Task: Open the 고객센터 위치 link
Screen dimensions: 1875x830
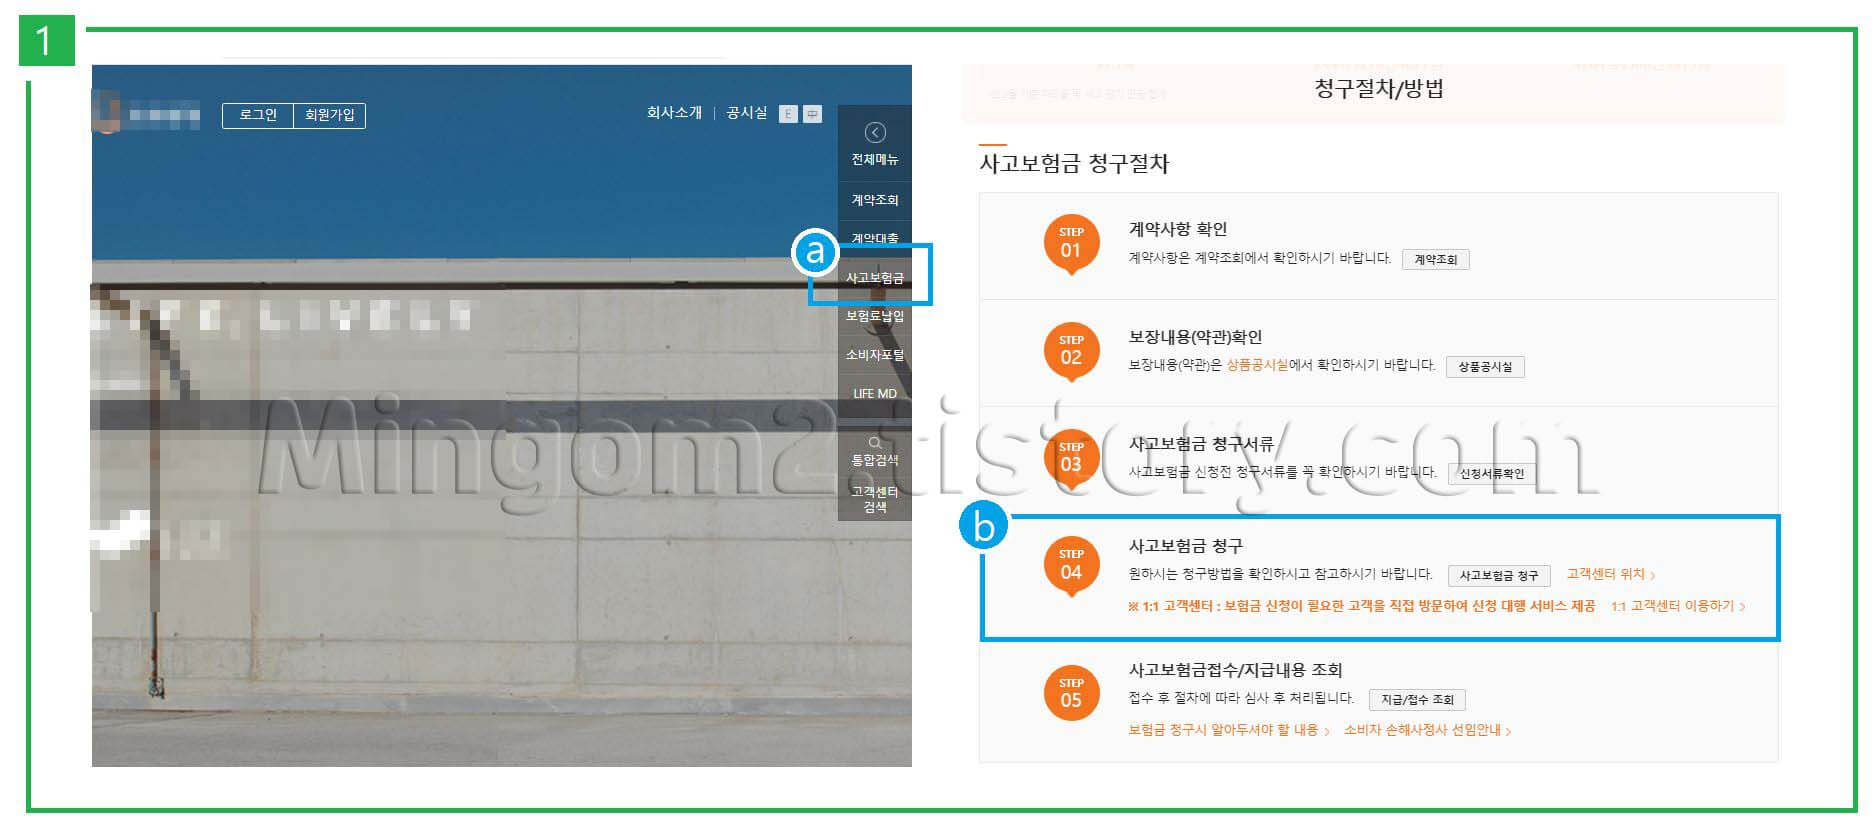Action: (1610, 574)
